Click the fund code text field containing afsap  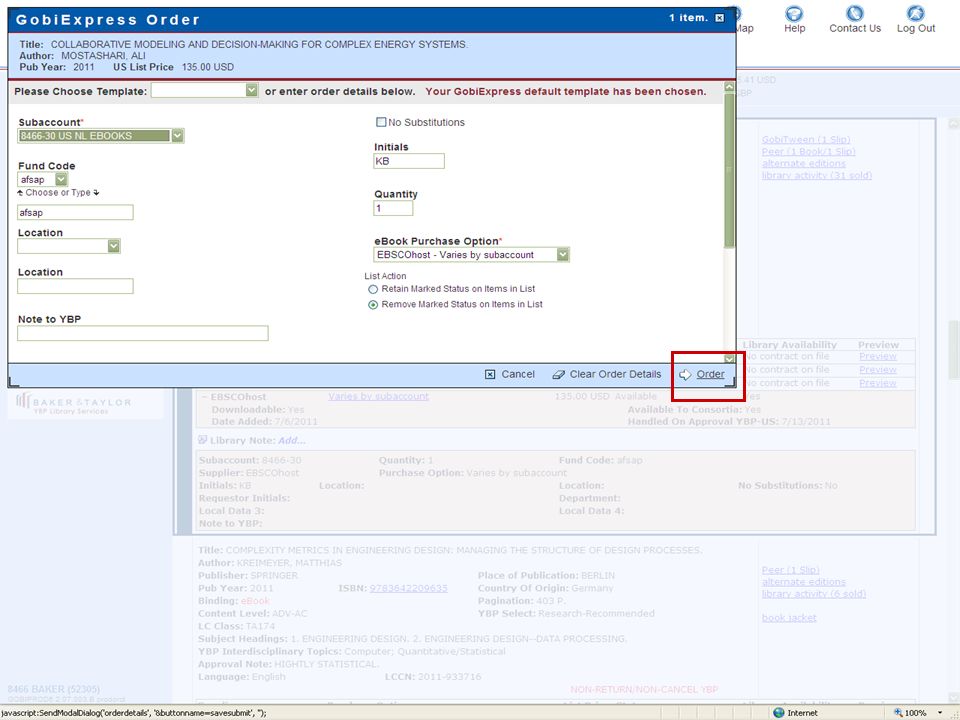(75, 212)
